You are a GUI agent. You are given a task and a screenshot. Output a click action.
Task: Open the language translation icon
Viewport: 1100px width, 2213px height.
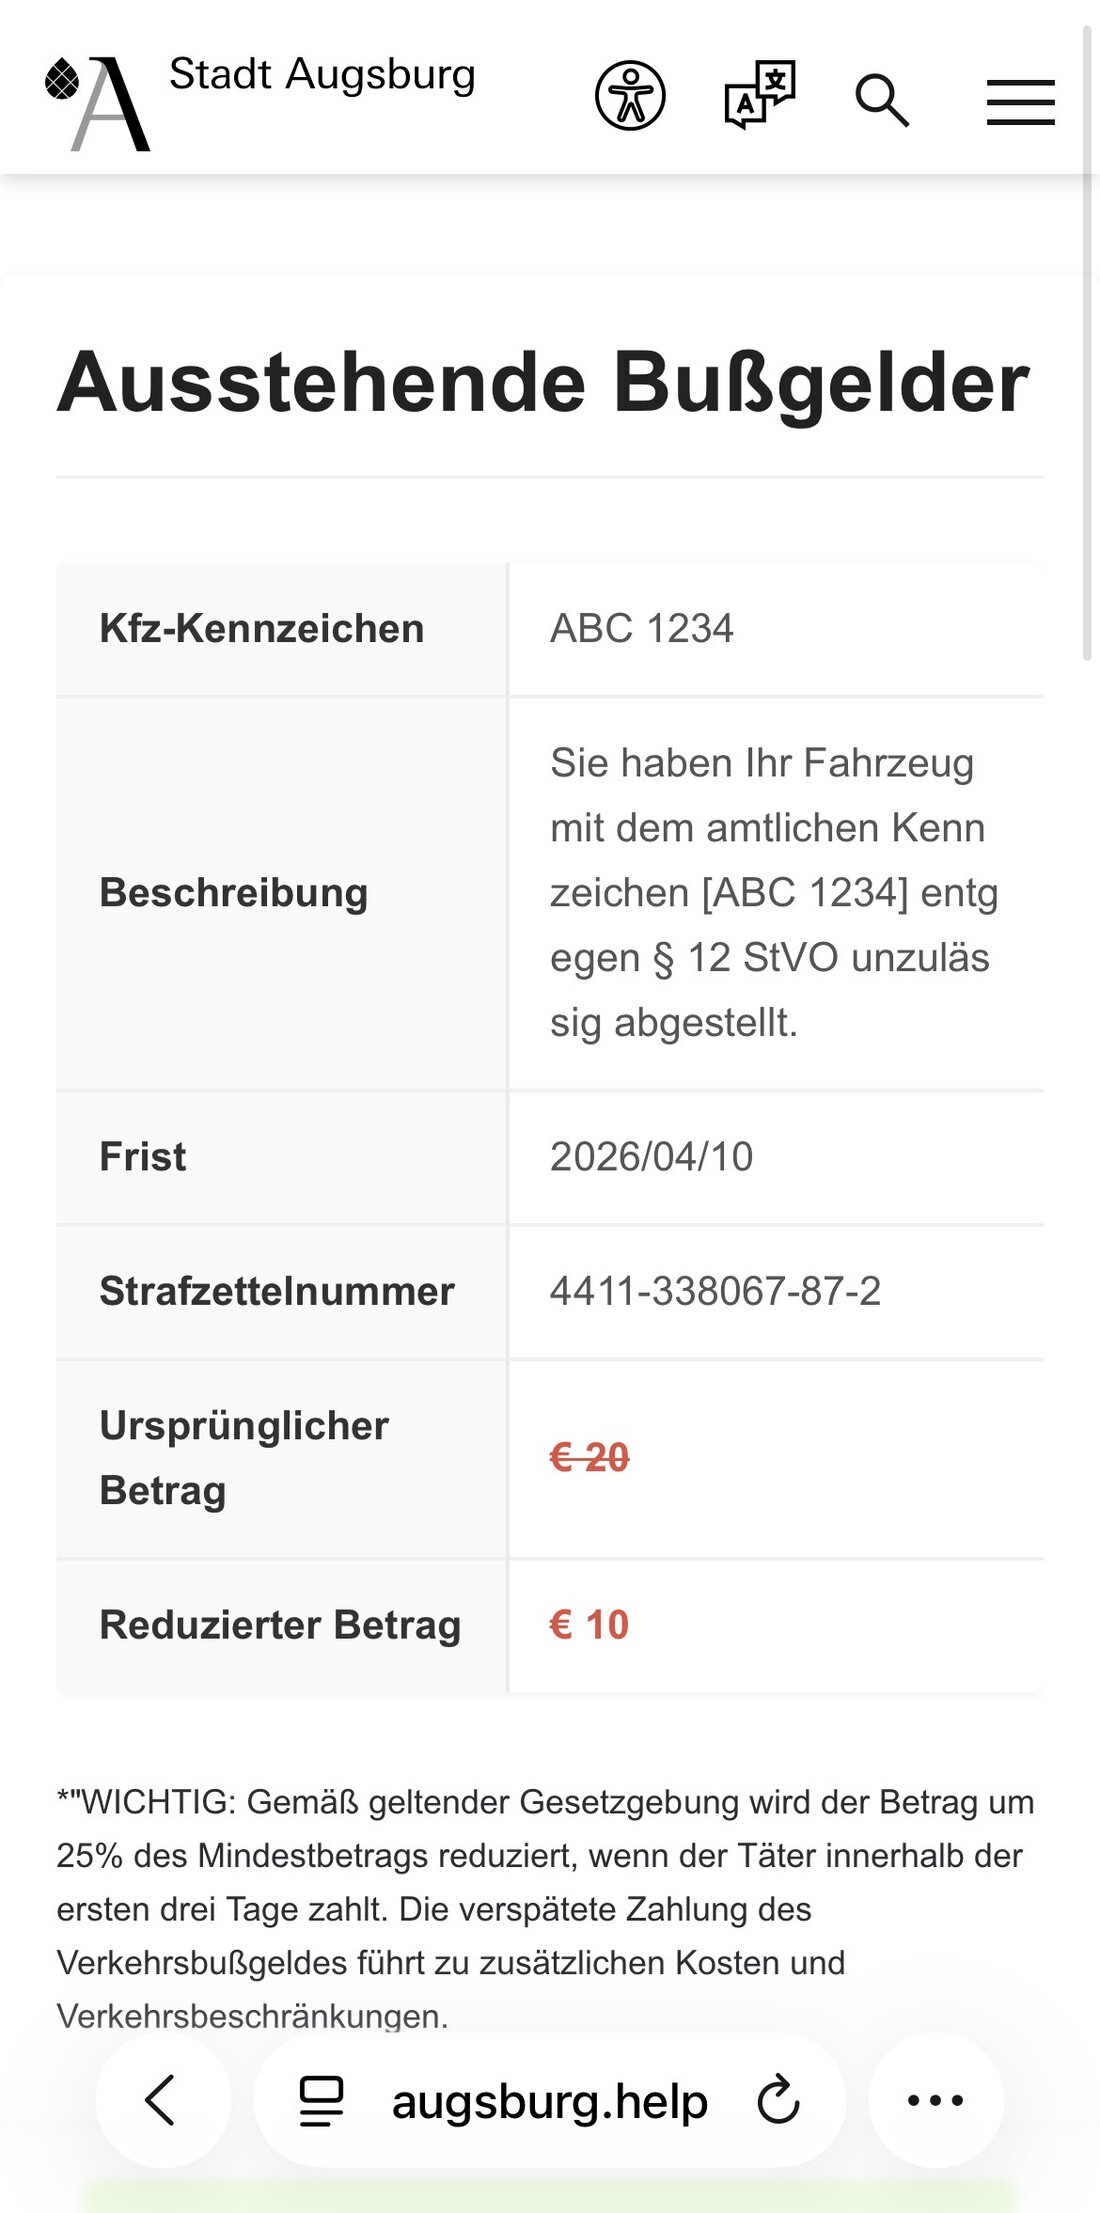tap(759, 96)
